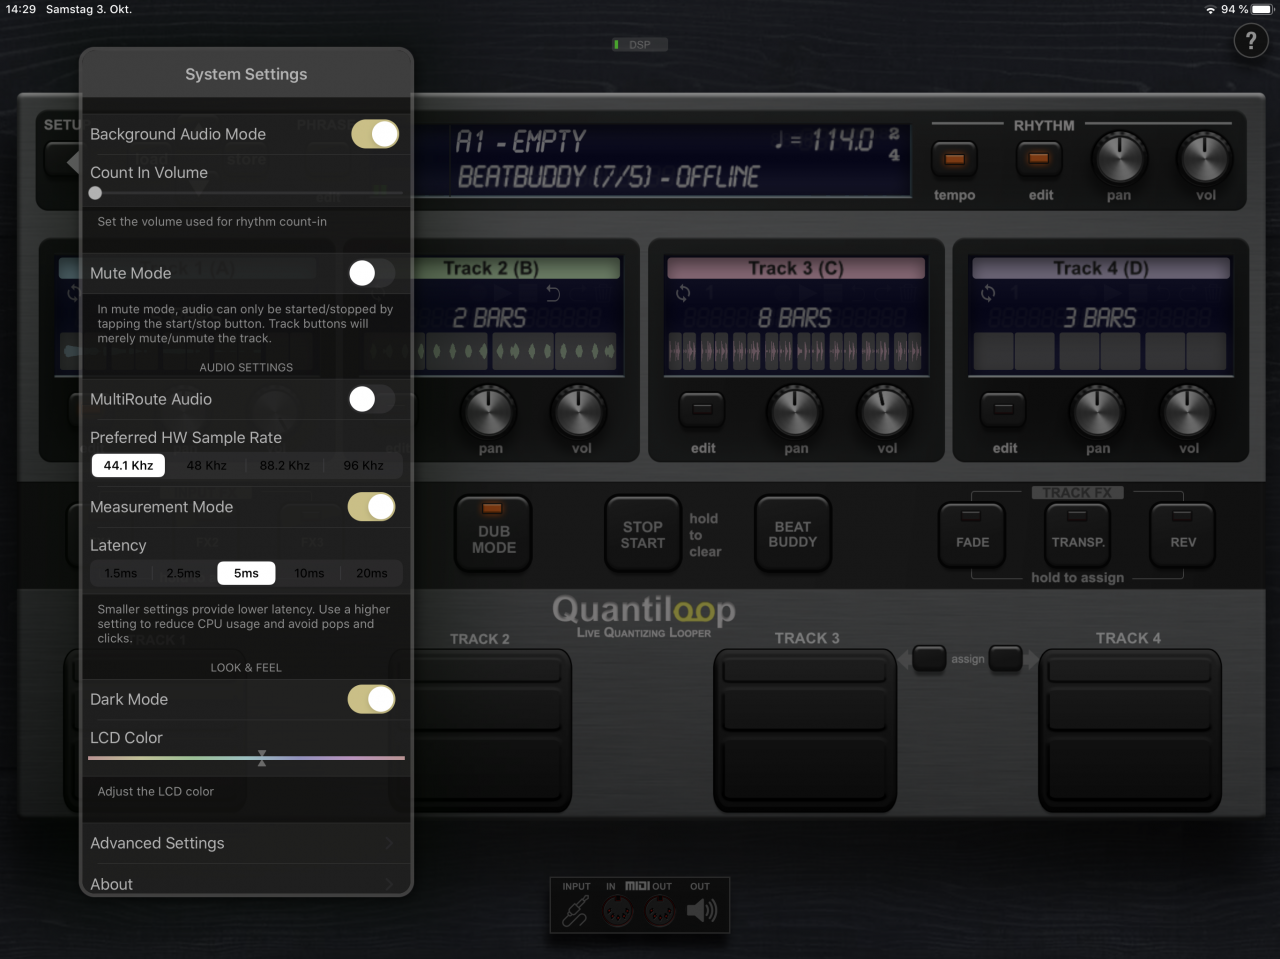This screenshot has width=1280, height=959.
Task: Click the rhythm pan knob
Action: point(1119,159)
